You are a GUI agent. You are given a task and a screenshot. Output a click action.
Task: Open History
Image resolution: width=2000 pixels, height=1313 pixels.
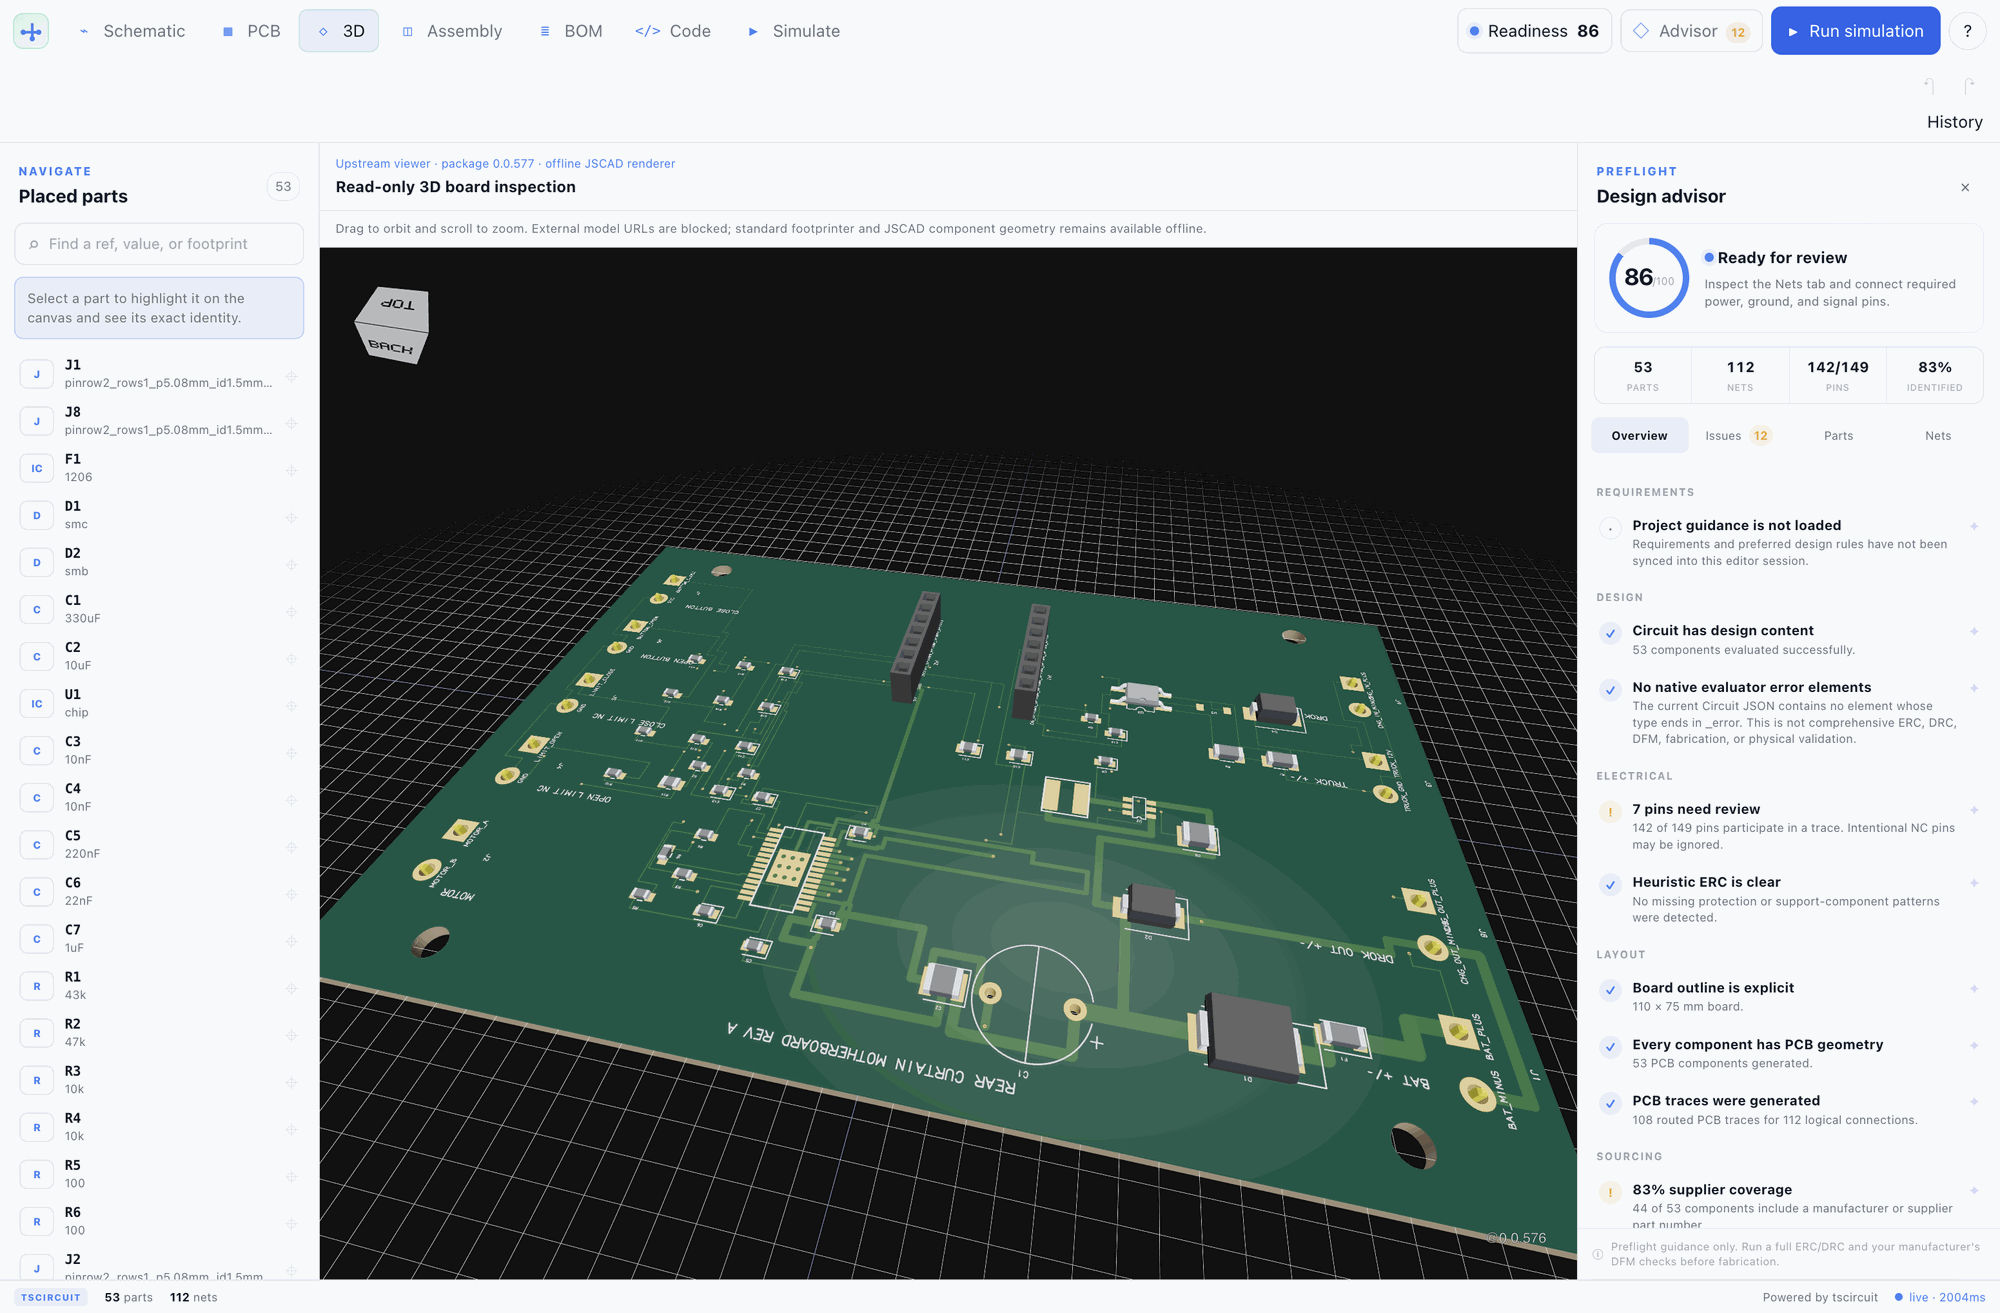[x=1954, y=122]
